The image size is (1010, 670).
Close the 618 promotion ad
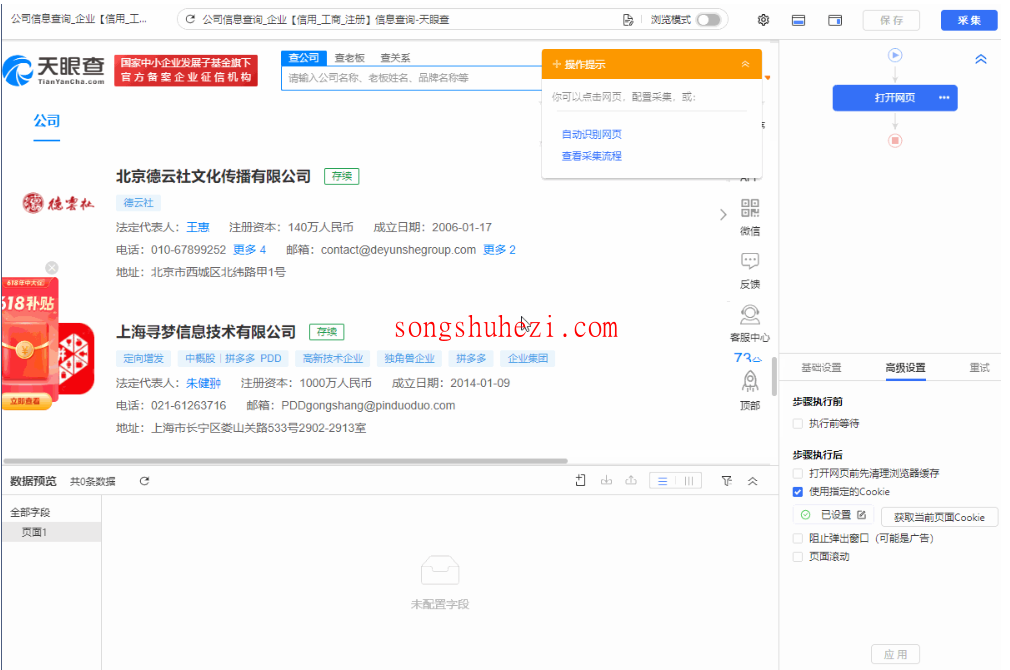tap(52, 268)
